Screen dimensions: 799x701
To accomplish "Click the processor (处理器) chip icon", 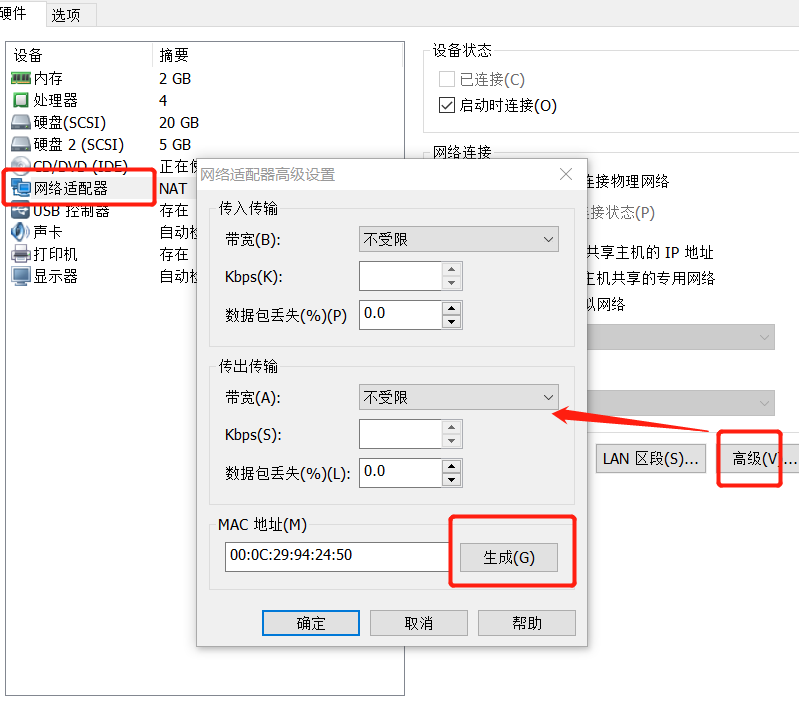I will (21, 100).
